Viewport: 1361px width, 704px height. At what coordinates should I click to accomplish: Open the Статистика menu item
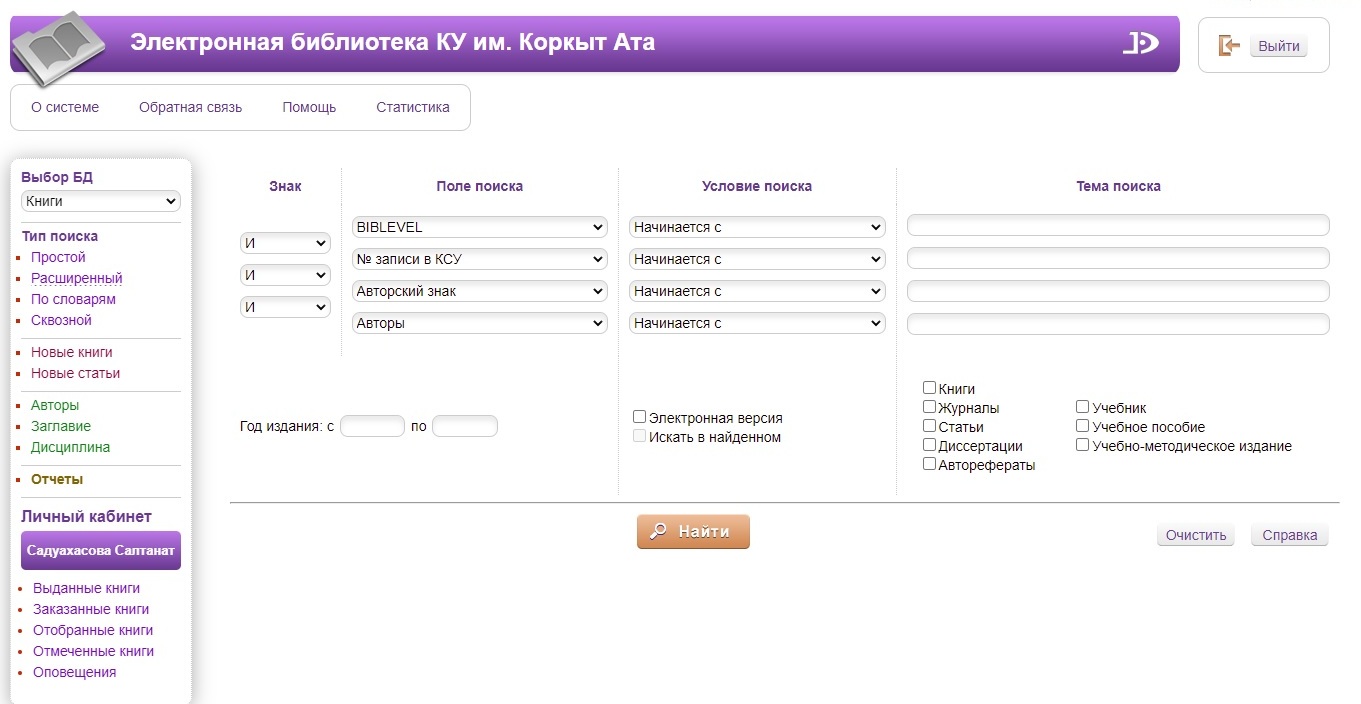[413, 107]
